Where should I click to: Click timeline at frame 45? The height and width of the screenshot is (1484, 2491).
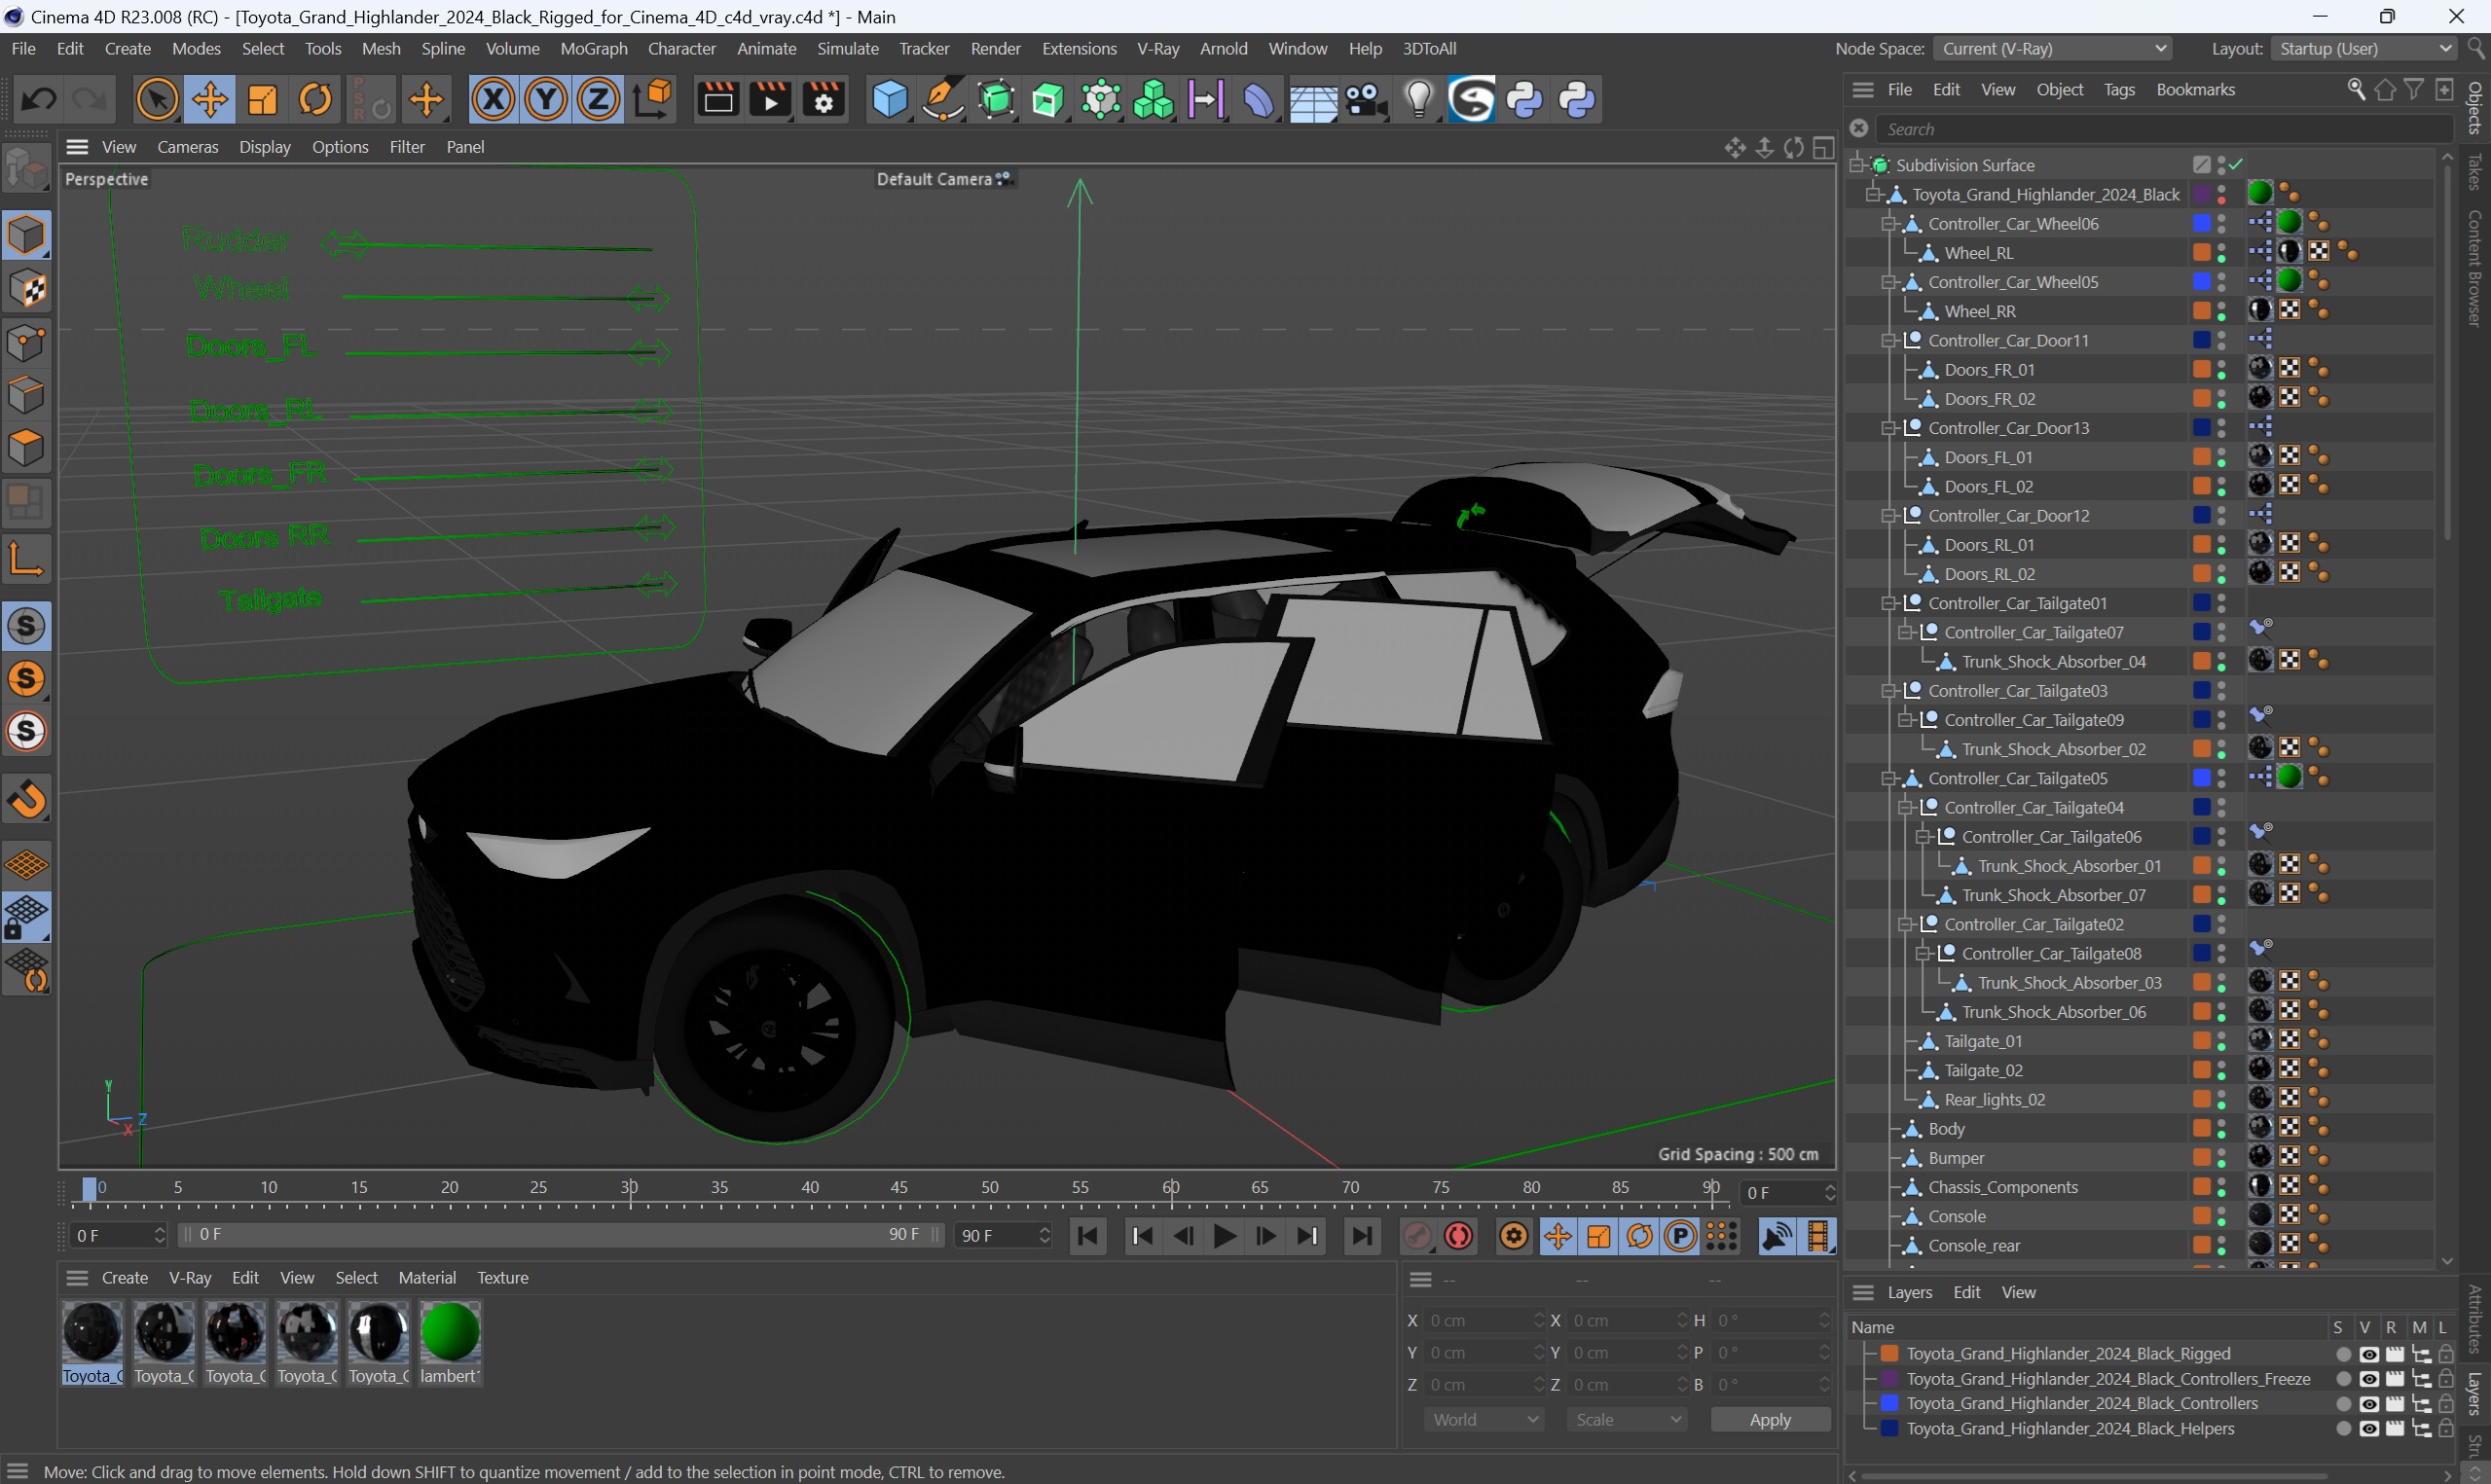point(899,1189)
